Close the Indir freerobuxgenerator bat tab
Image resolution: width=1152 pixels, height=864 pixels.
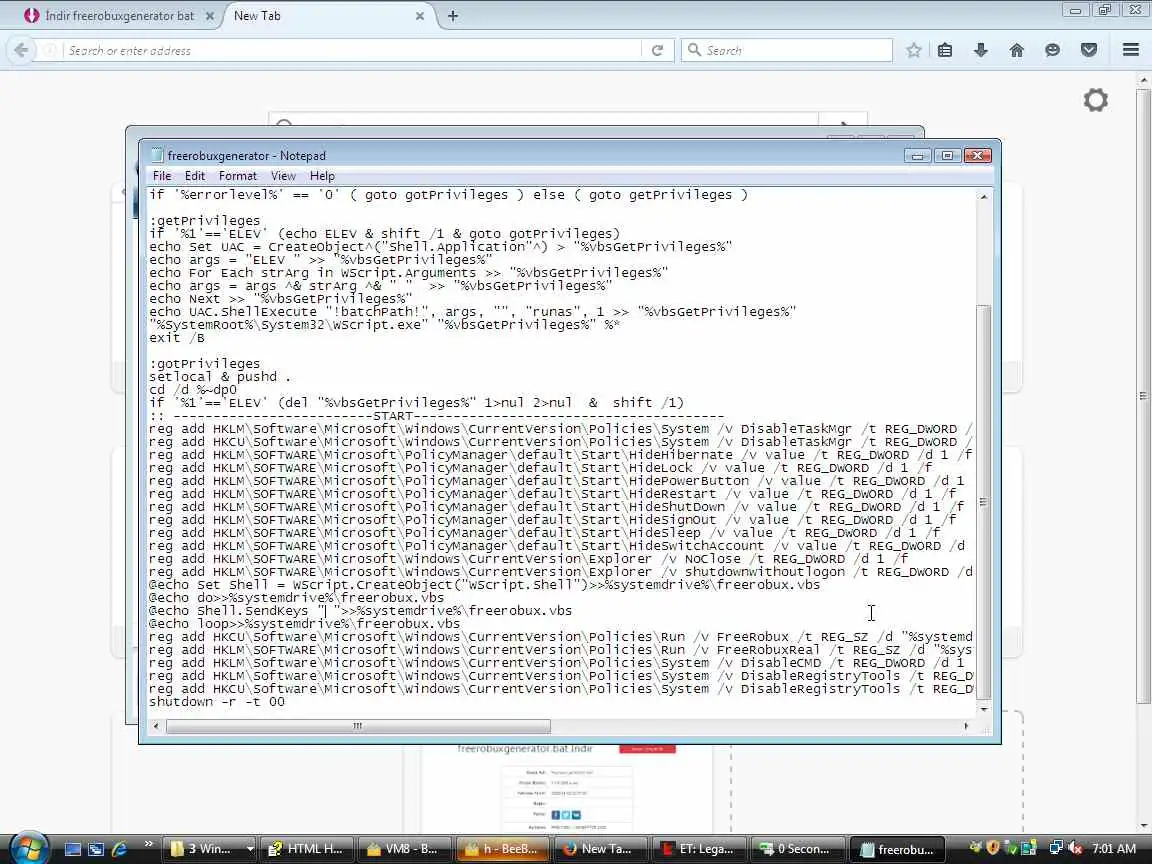tap(209, 15)
